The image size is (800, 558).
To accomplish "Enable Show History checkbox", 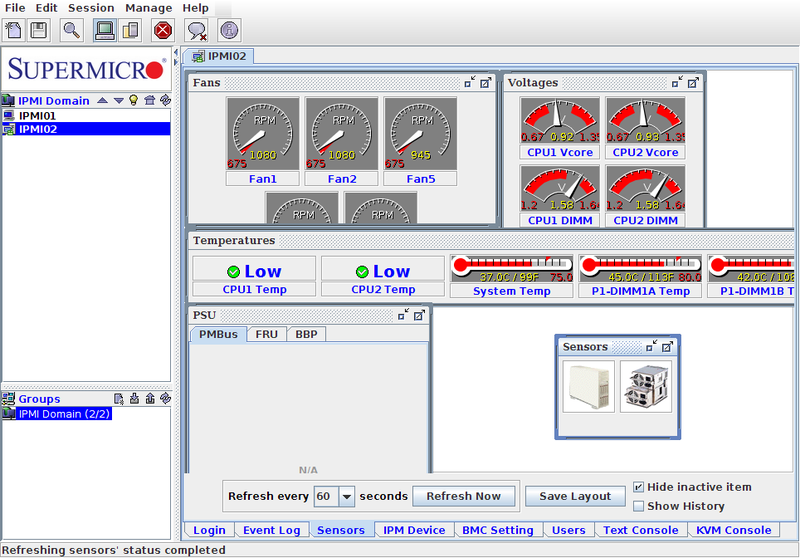I will (638, 506).
